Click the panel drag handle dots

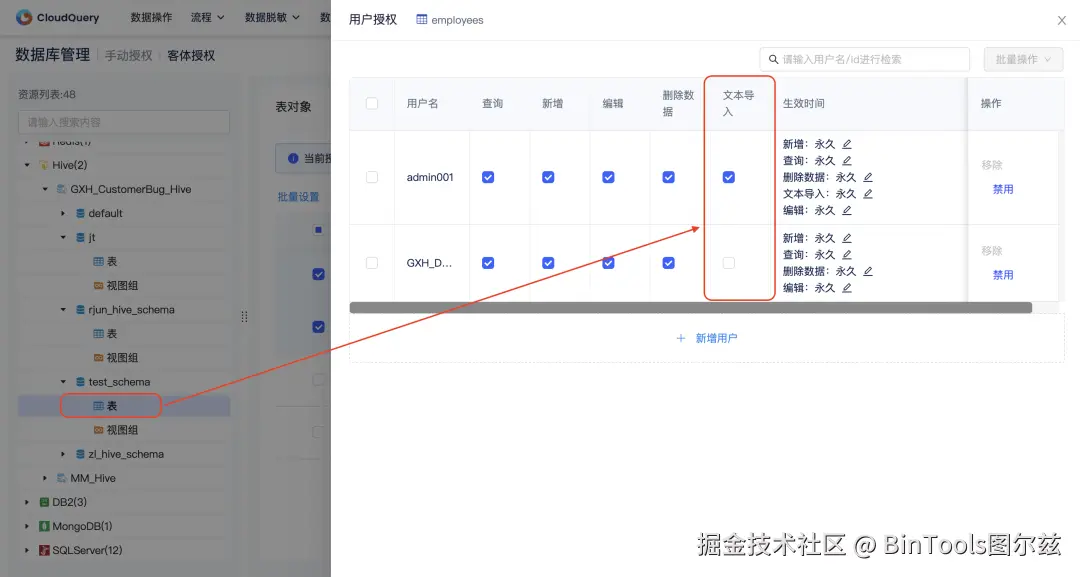click(244, 317)
